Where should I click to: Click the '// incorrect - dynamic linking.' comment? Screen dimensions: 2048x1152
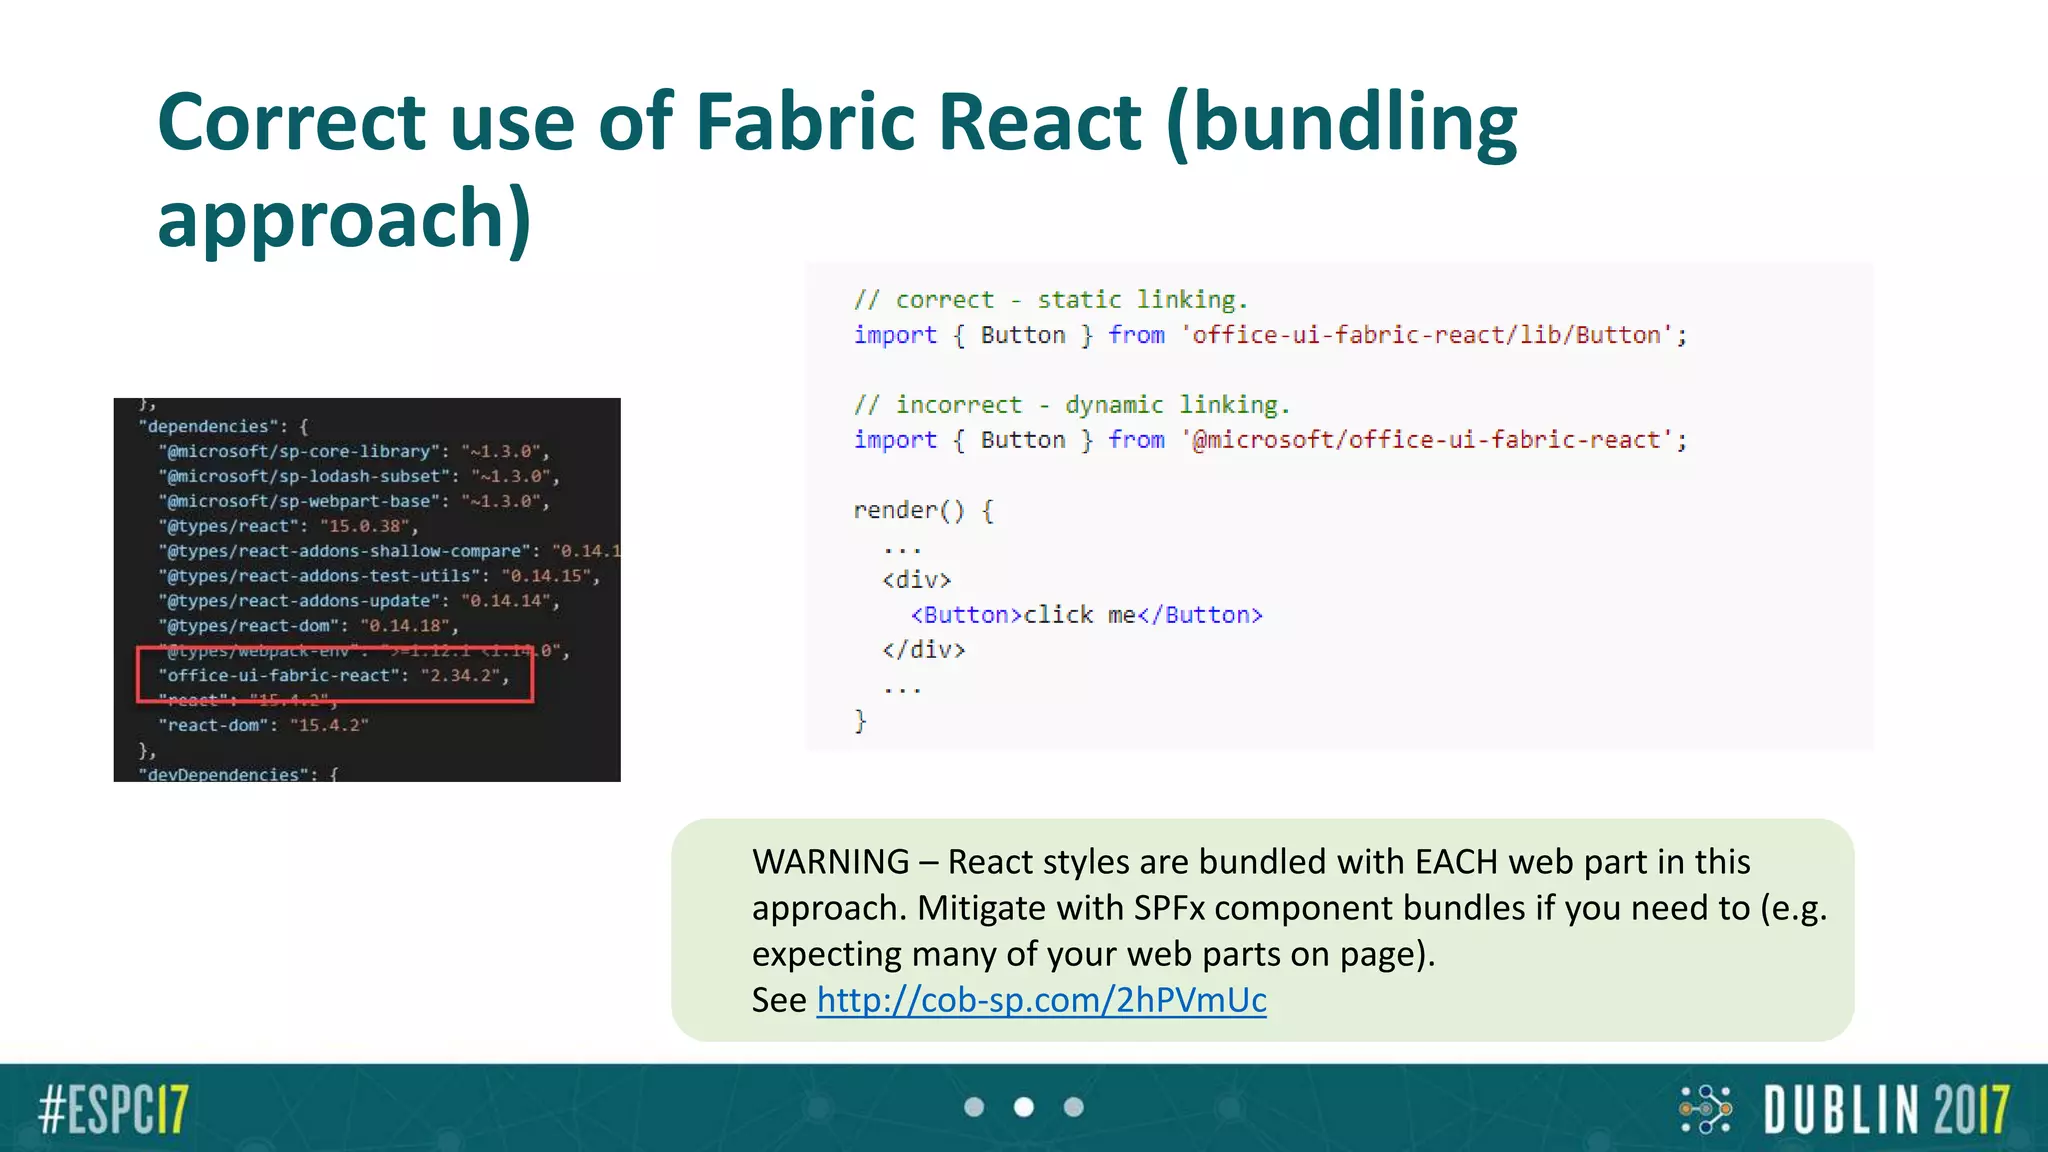tap(1072, 405)
